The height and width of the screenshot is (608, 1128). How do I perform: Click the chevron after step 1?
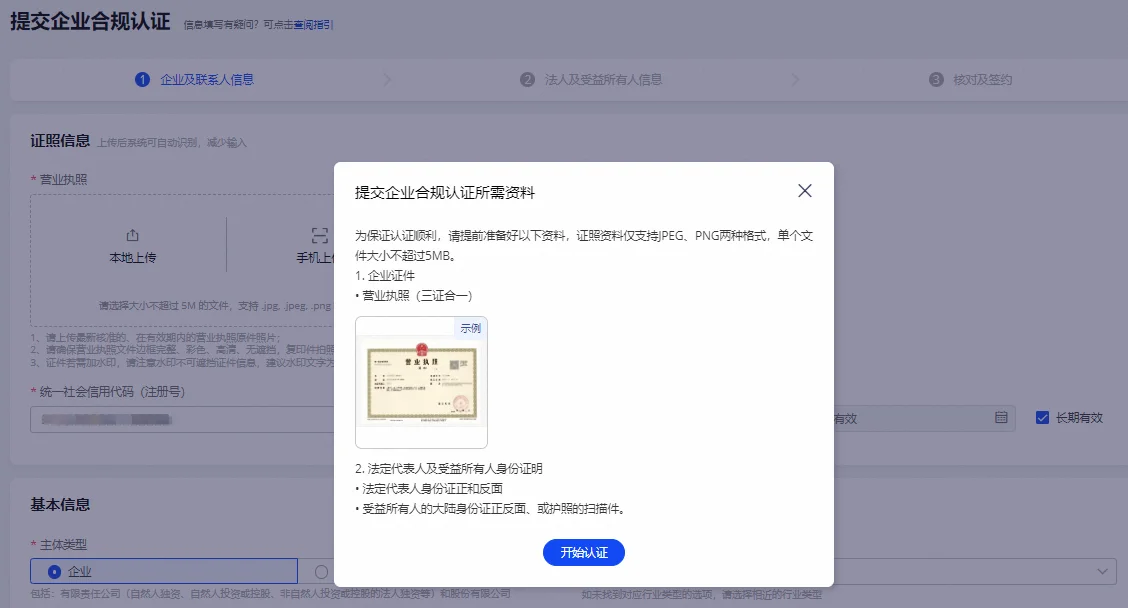click(x=387, y=80)
